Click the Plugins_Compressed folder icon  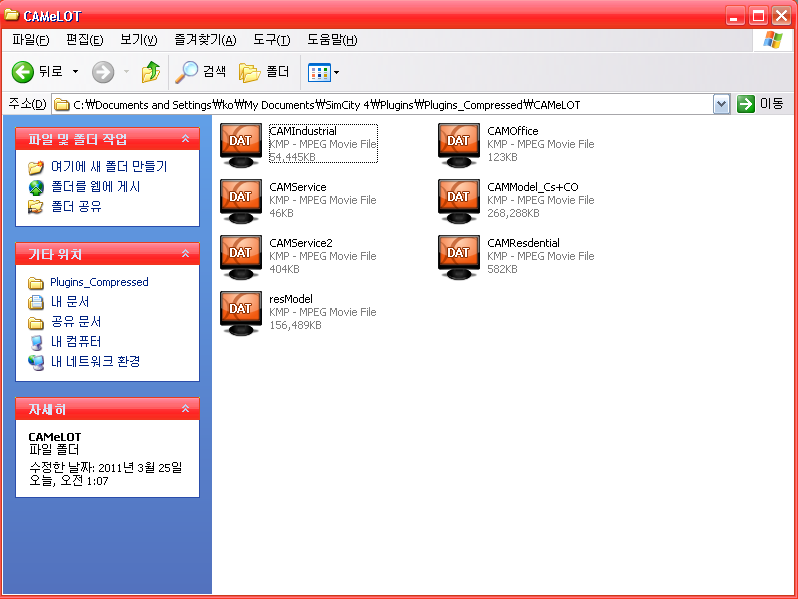coord(36,282)
